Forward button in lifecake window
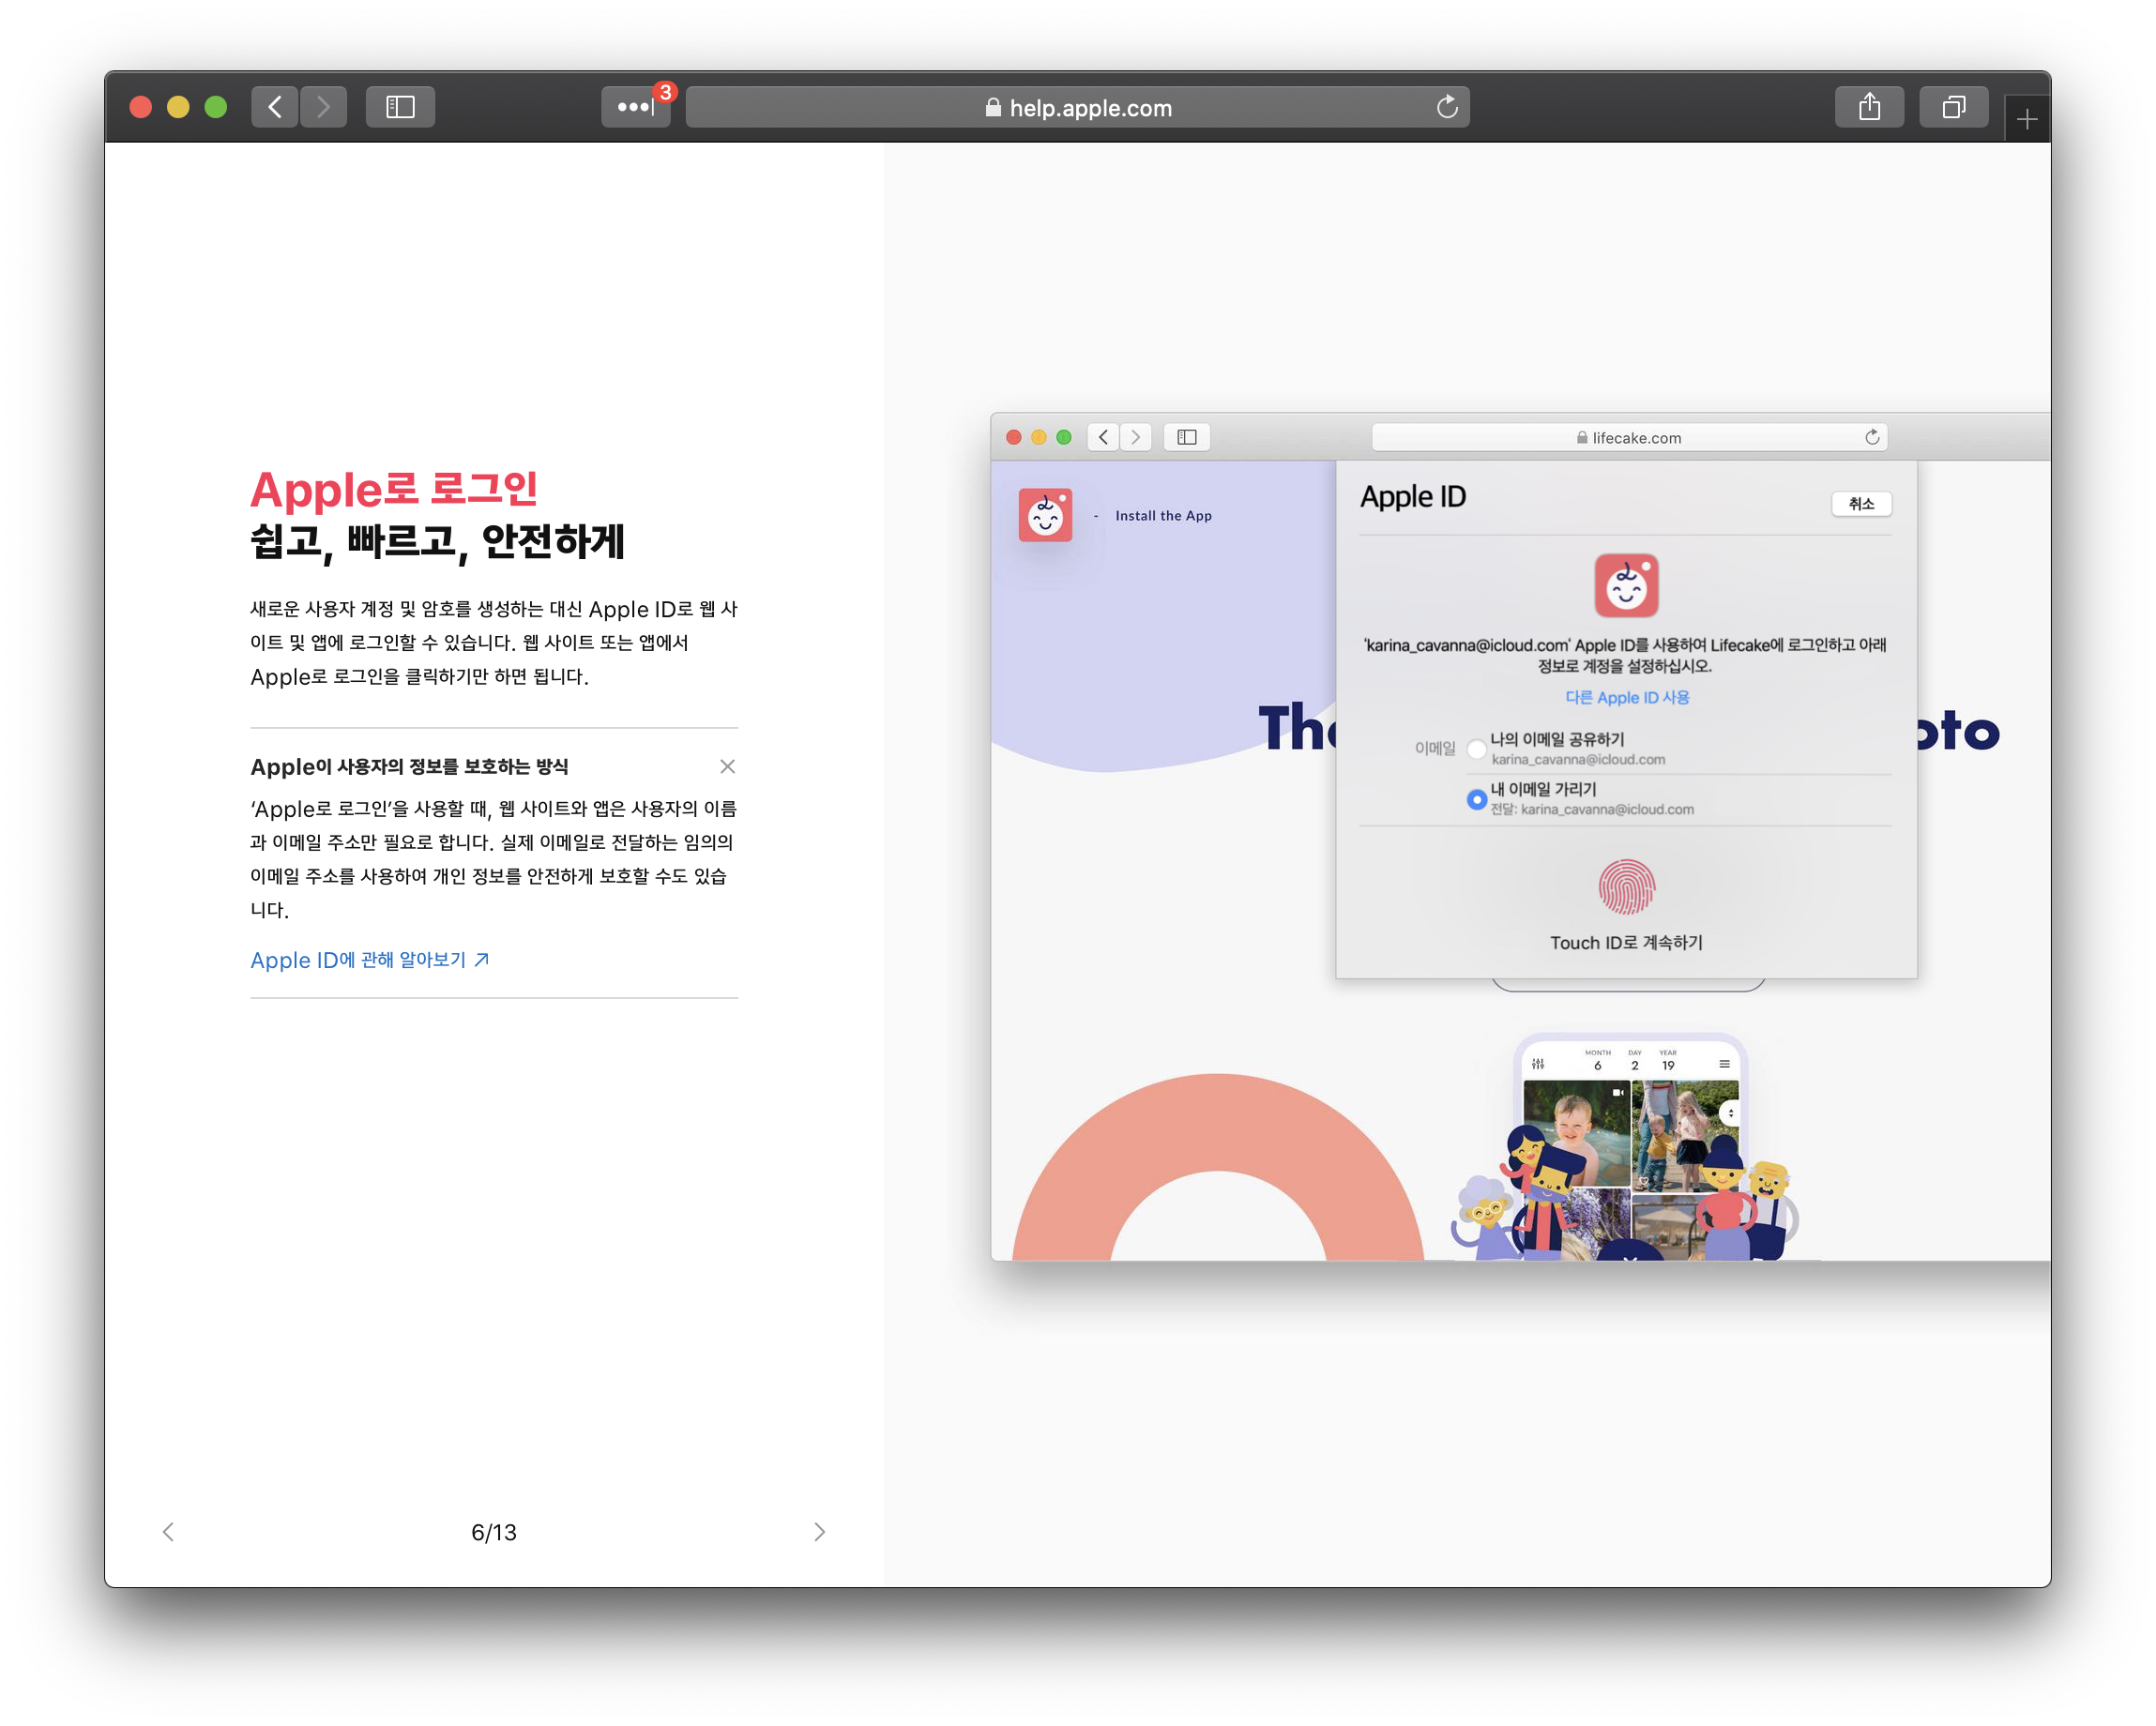The image size is (2156, 1726). (x=1135, y=437)
